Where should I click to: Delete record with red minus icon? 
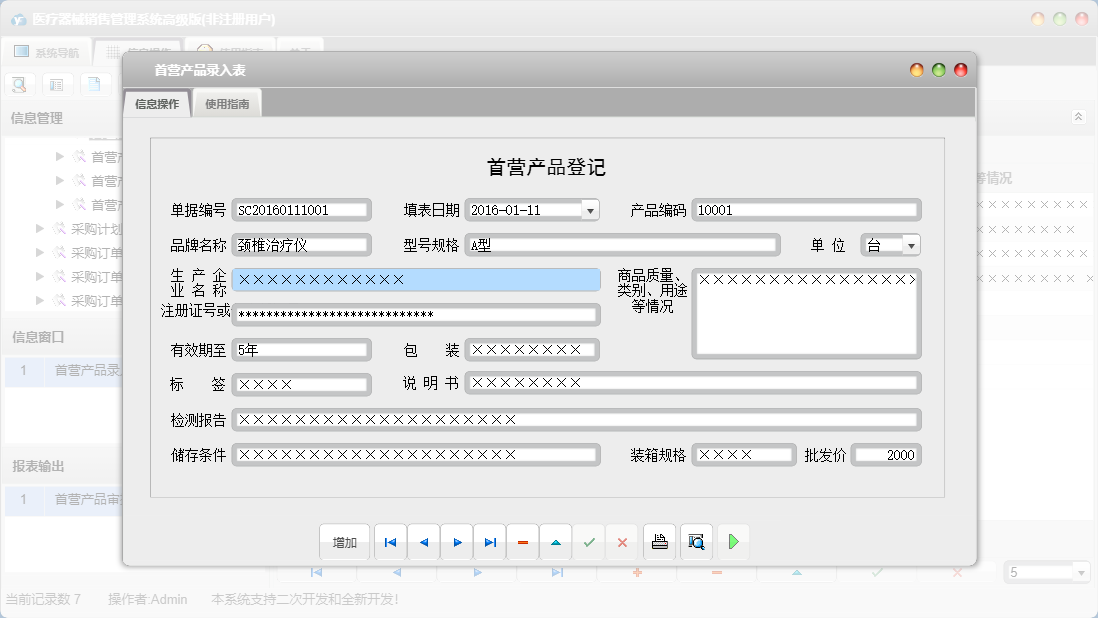(523, 542)
